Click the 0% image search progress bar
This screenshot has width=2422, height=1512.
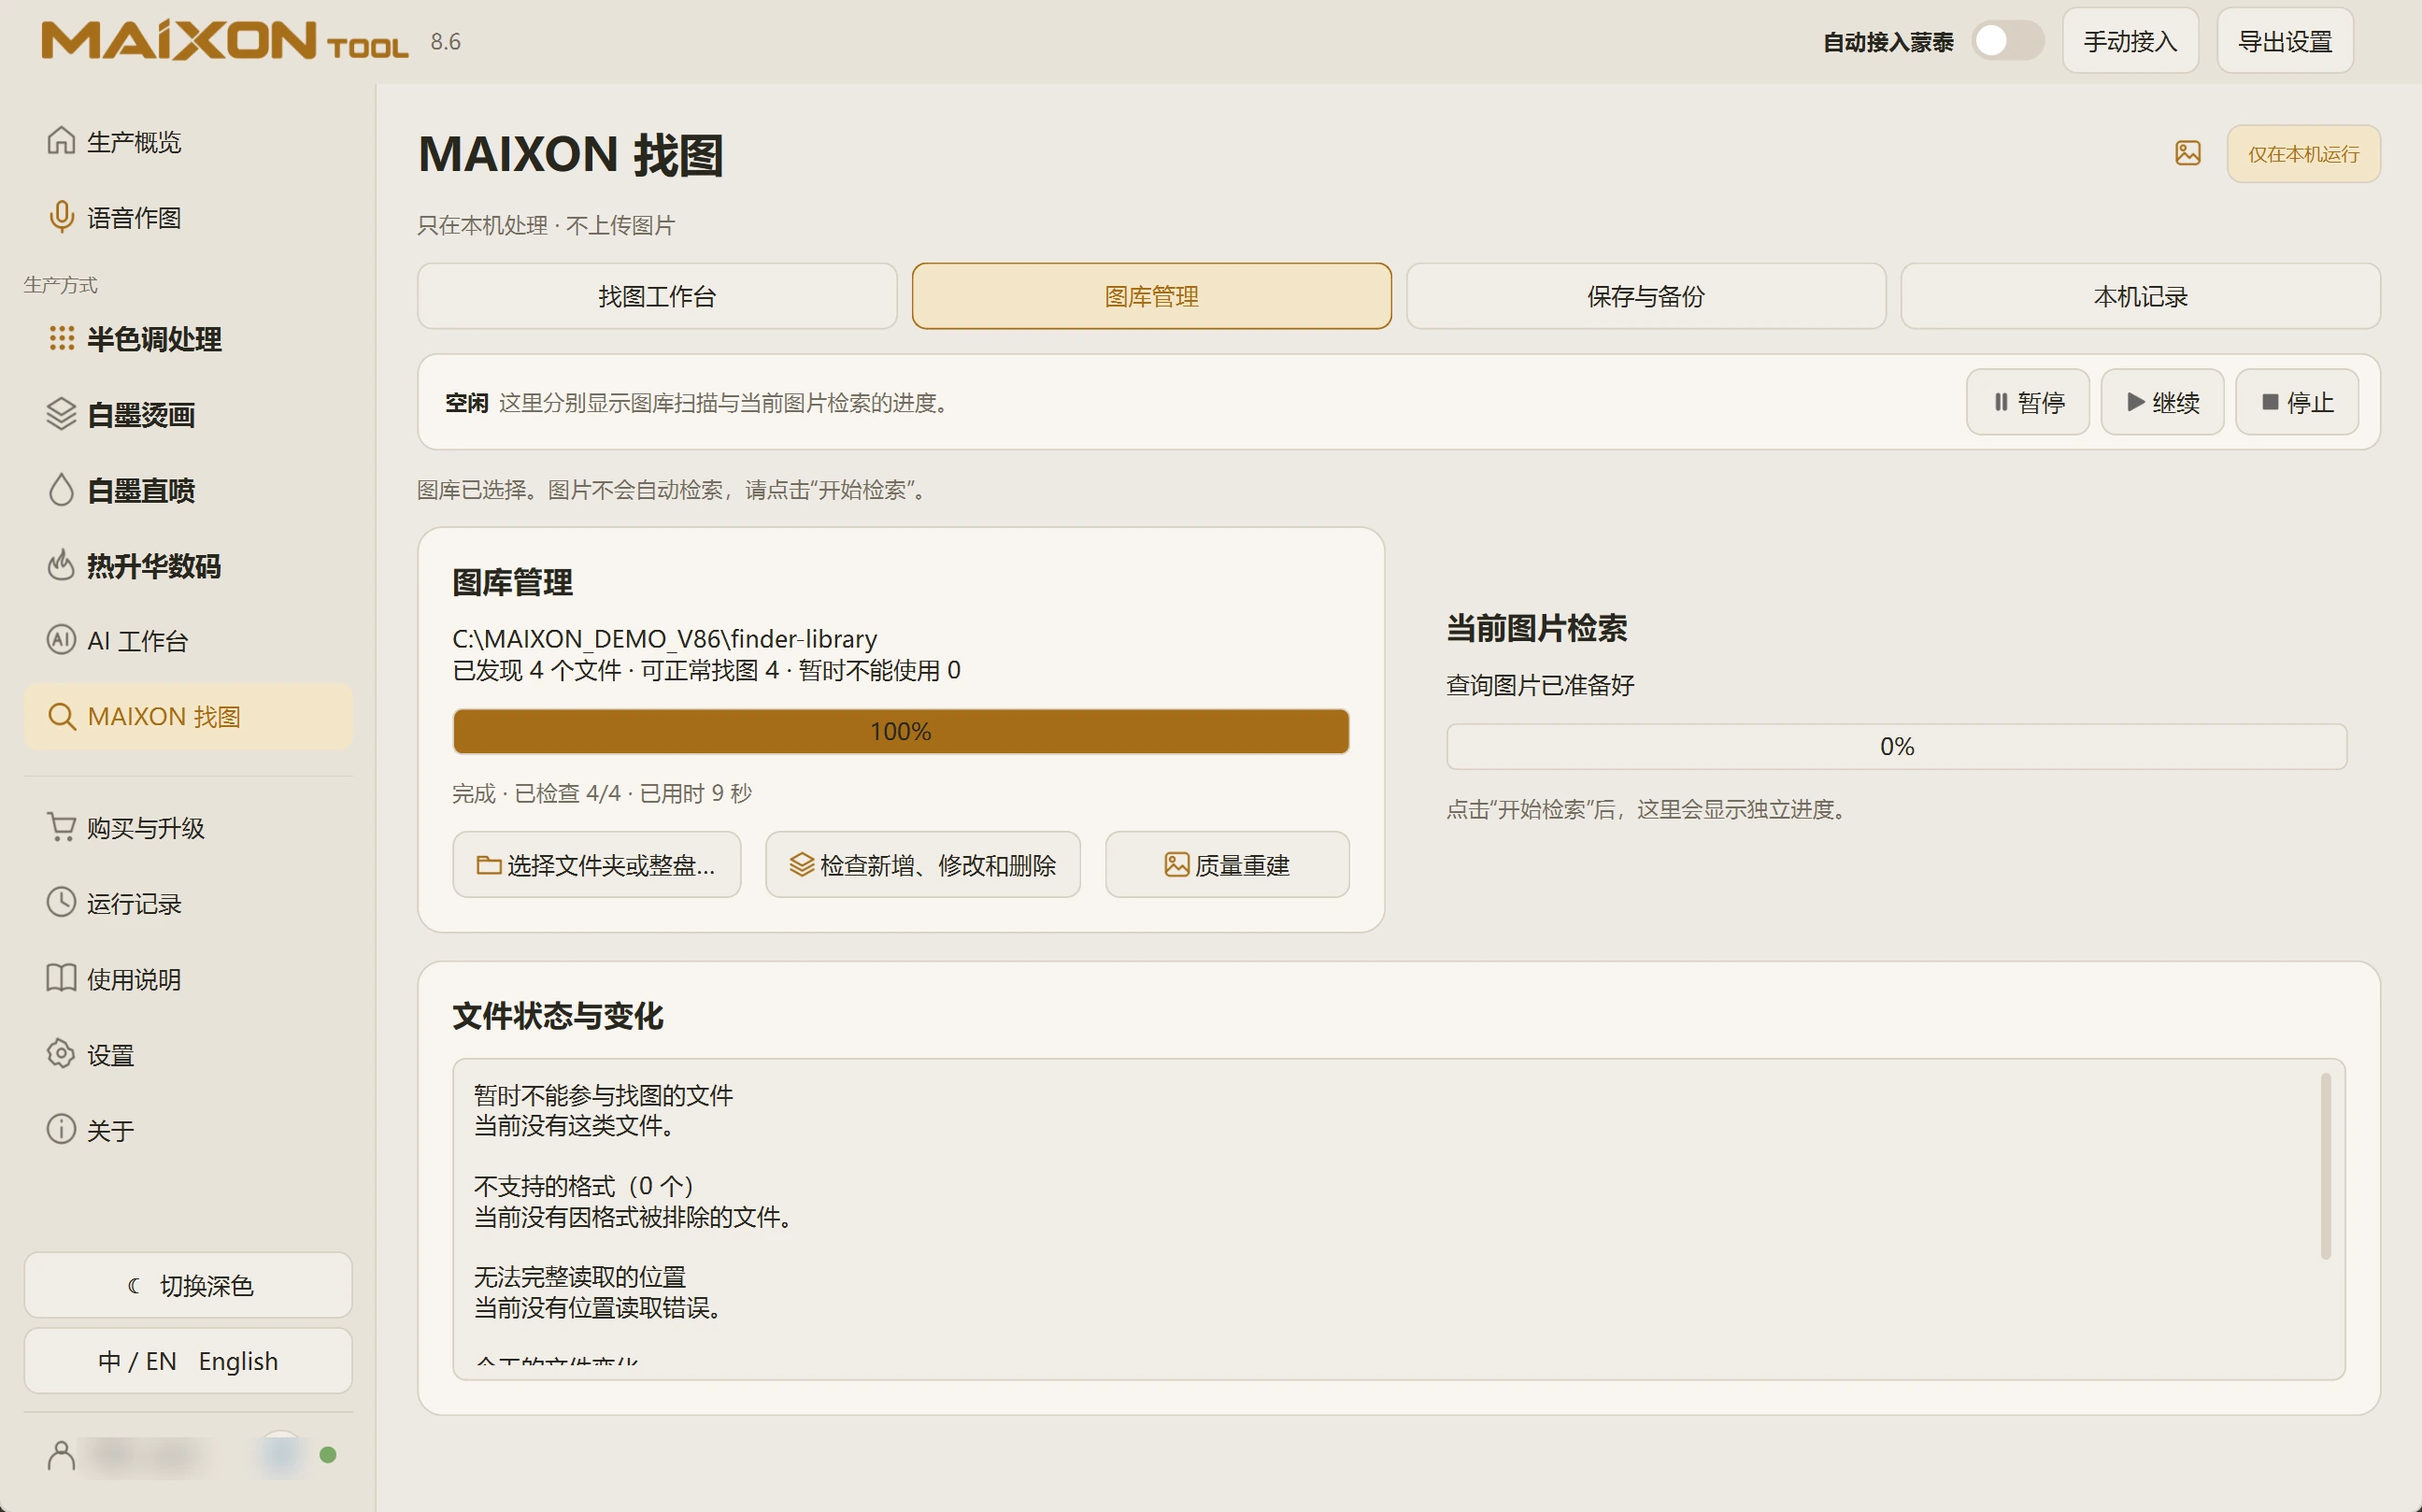(x=1896, y=746)
